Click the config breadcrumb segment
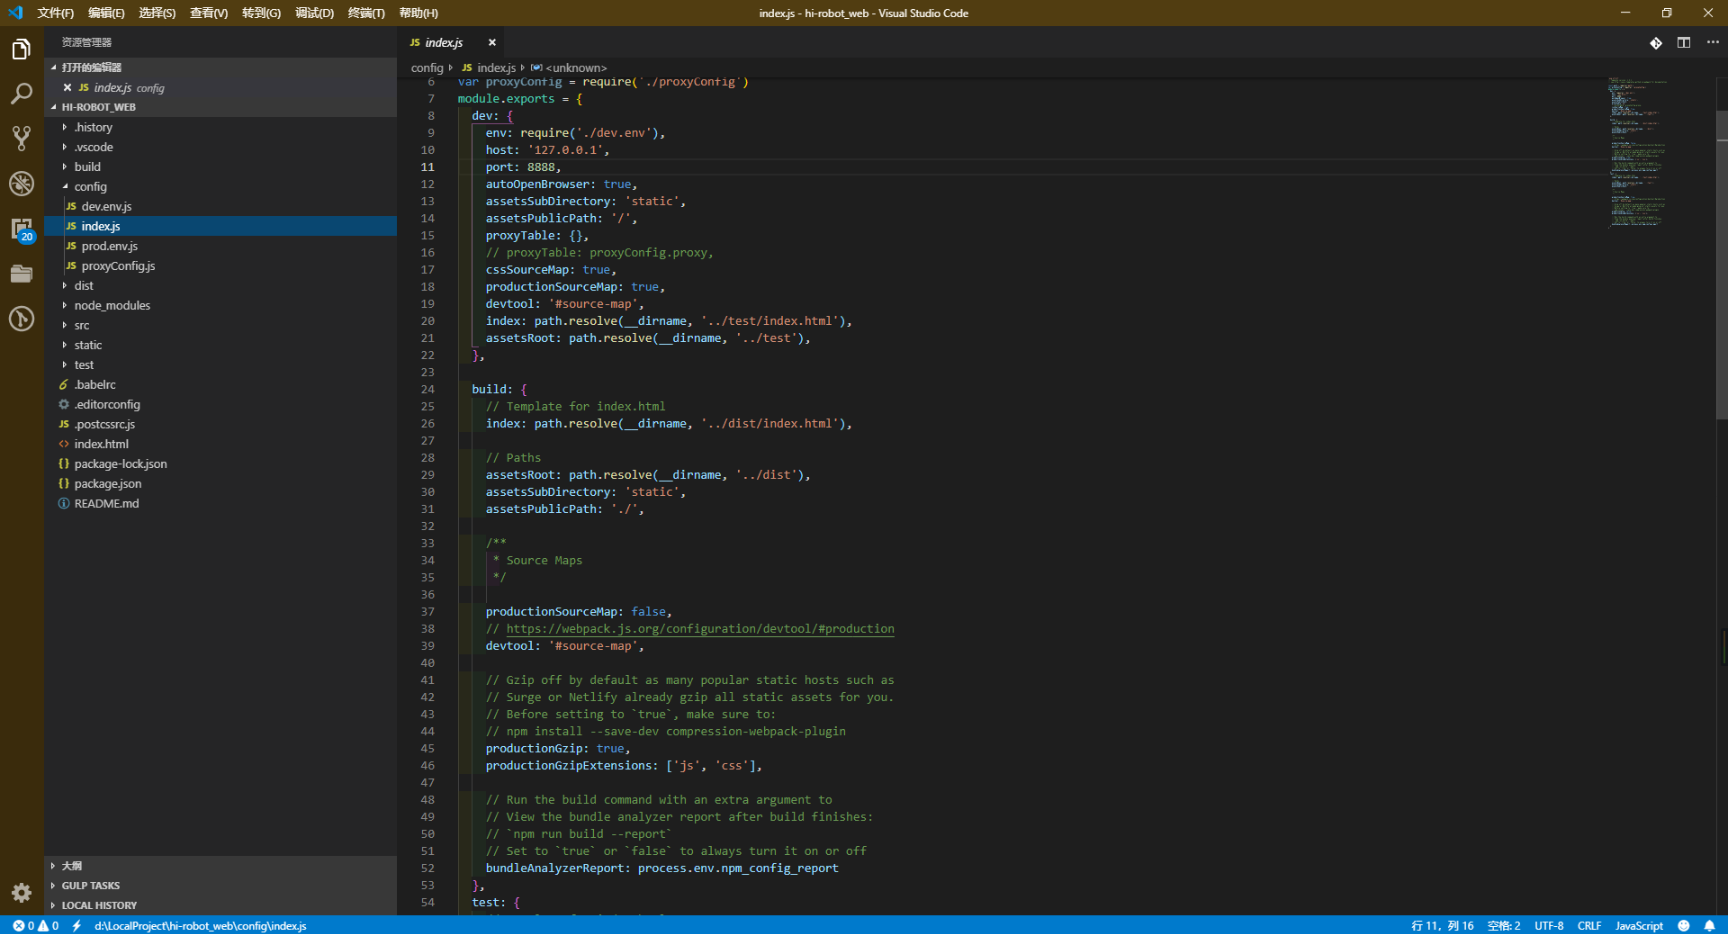The image size is (1728, 934). pyautogui.click(x=427, y=68)
